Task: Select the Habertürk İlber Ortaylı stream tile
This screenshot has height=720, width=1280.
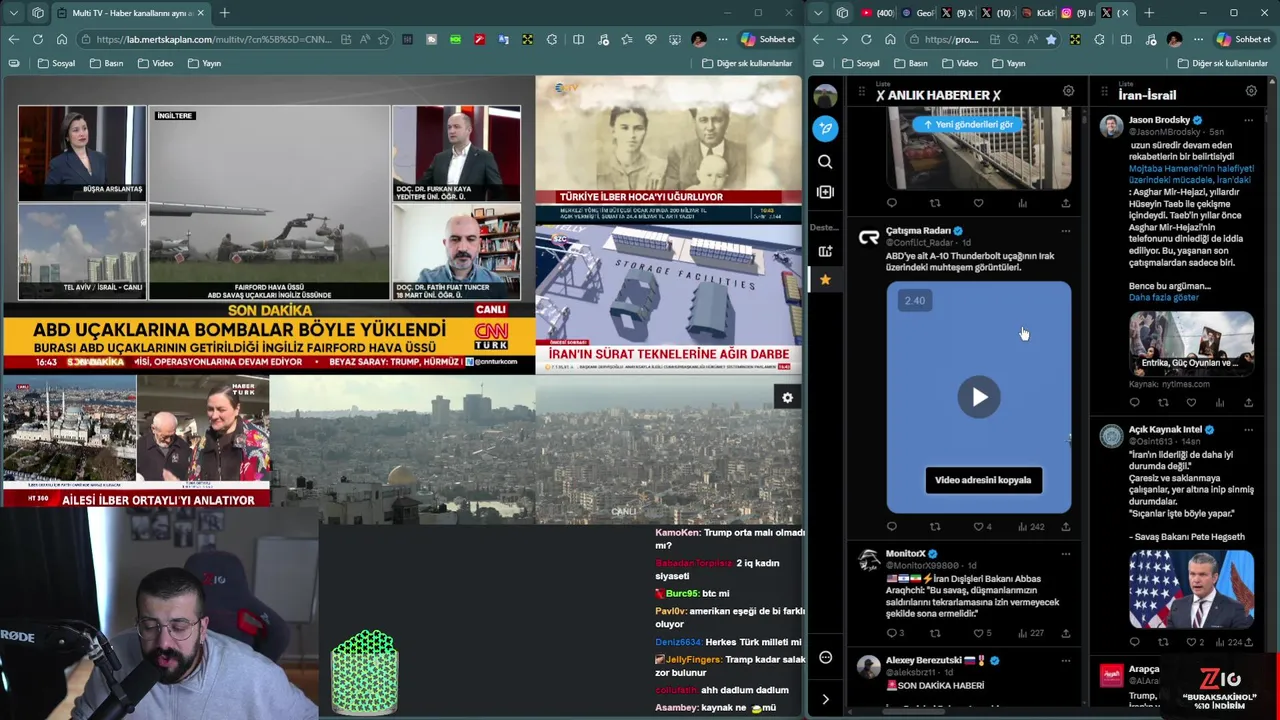Action: point(135,441)
